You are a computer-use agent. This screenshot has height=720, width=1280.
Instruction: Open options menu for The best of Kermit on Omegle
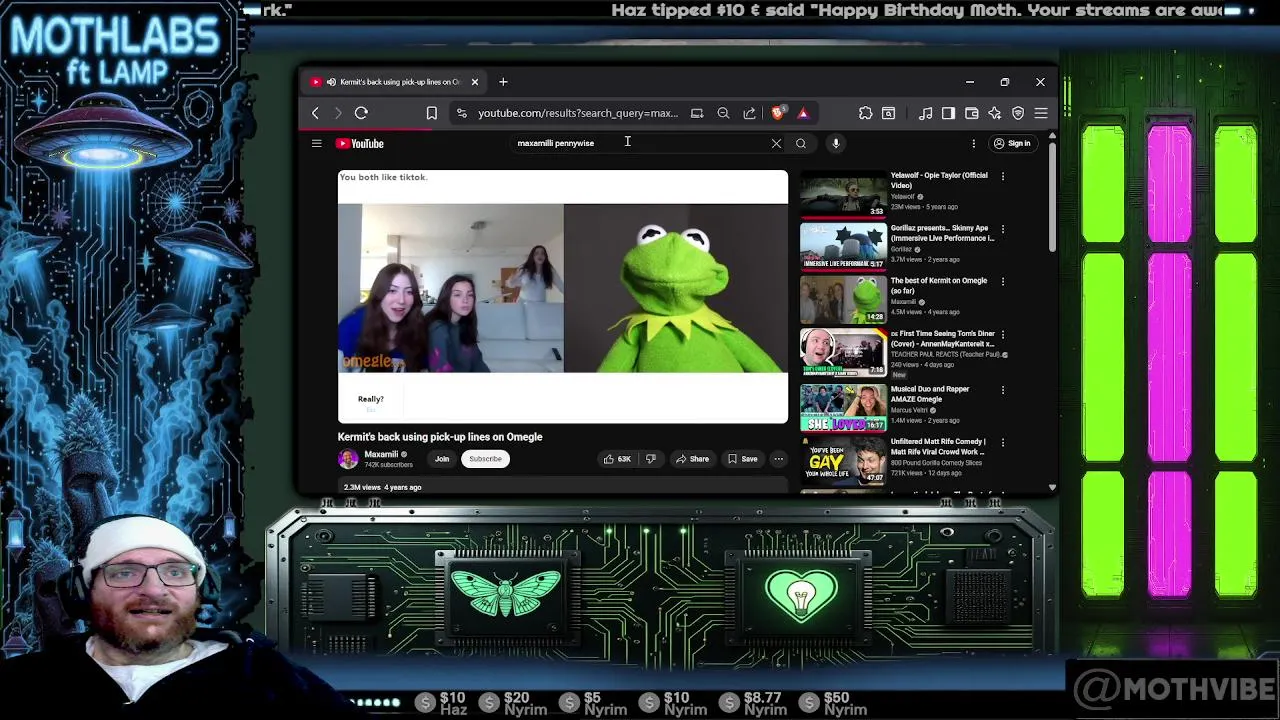(1003, 282)
